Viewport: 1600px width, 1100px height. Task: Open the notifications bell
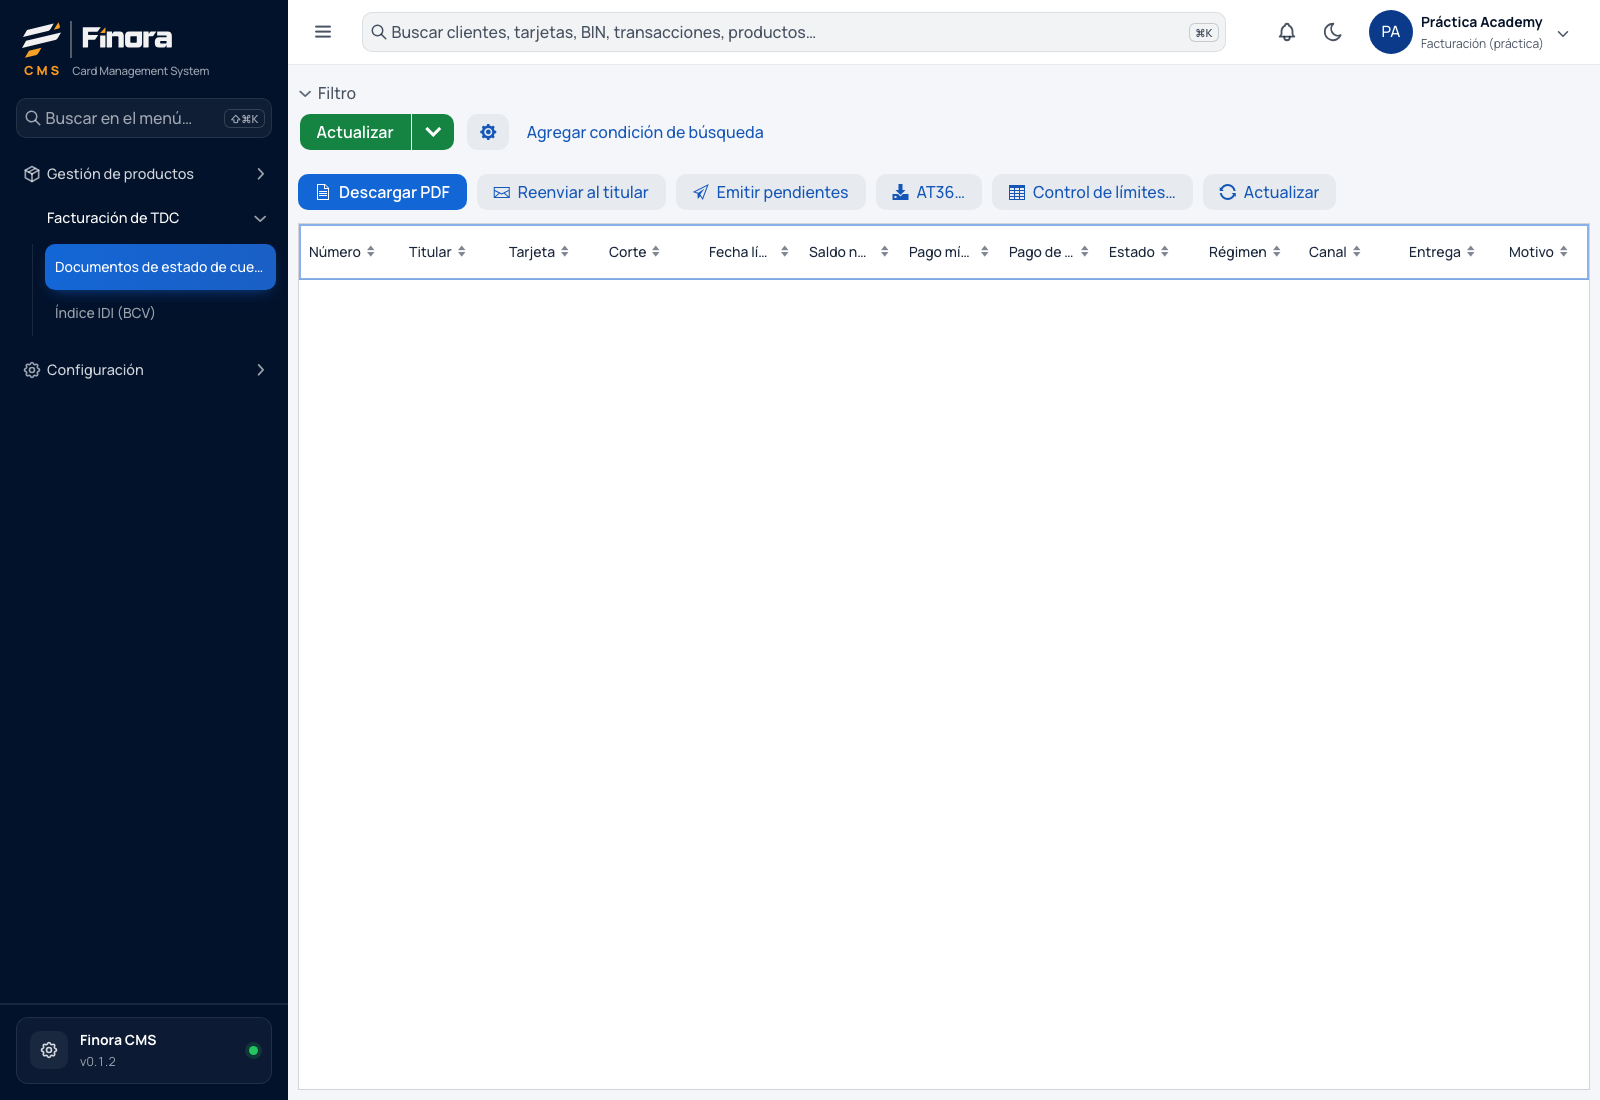pyautogui.click(x=1287, y=32)
